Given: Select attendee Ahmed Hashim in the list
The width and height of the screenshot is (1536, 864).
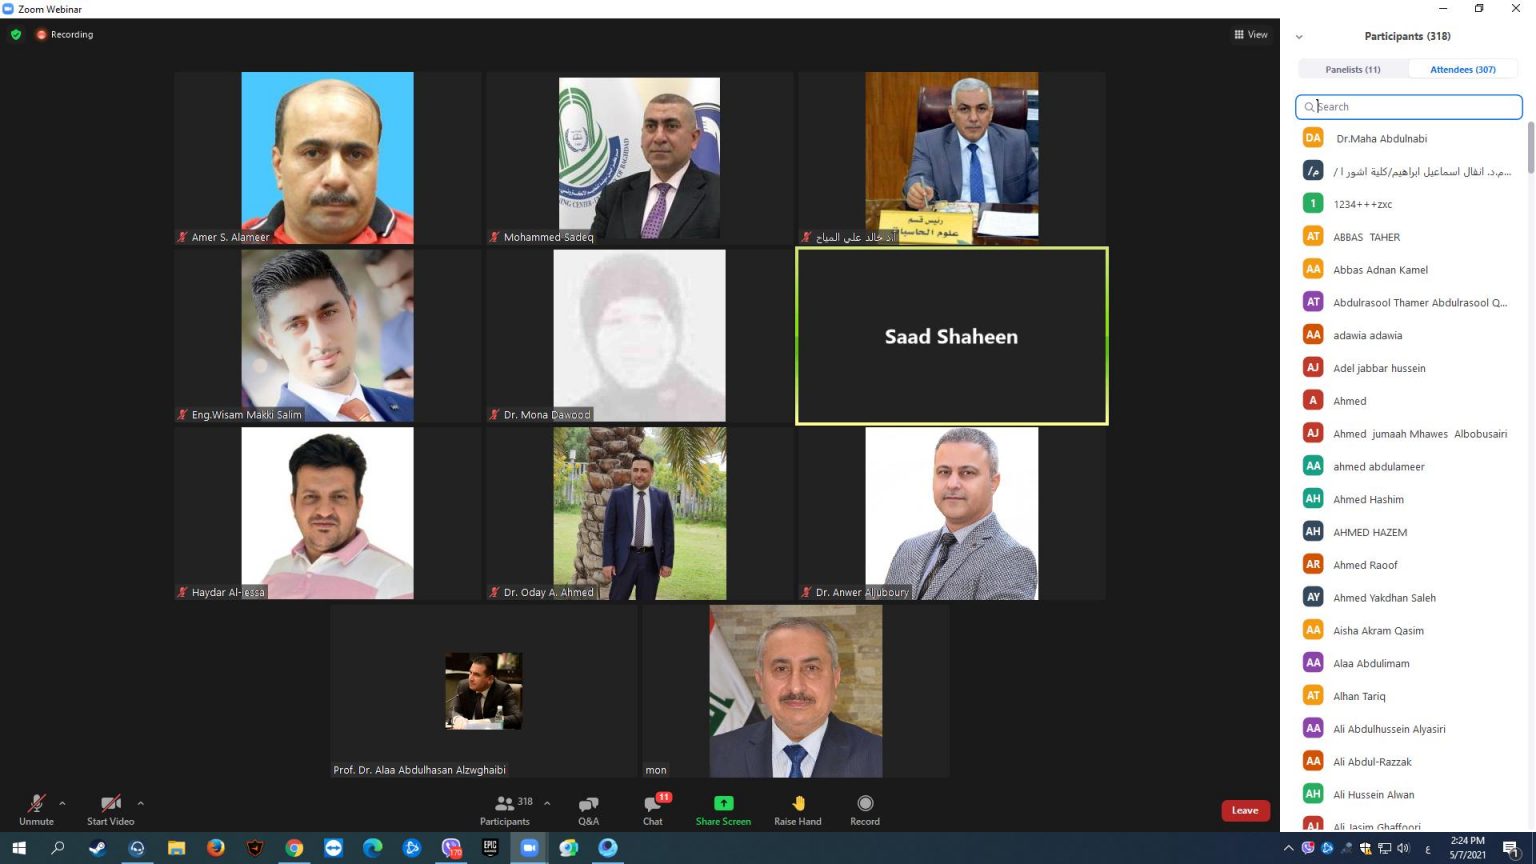Looking at the screenshot, I should pos(1368,499).
